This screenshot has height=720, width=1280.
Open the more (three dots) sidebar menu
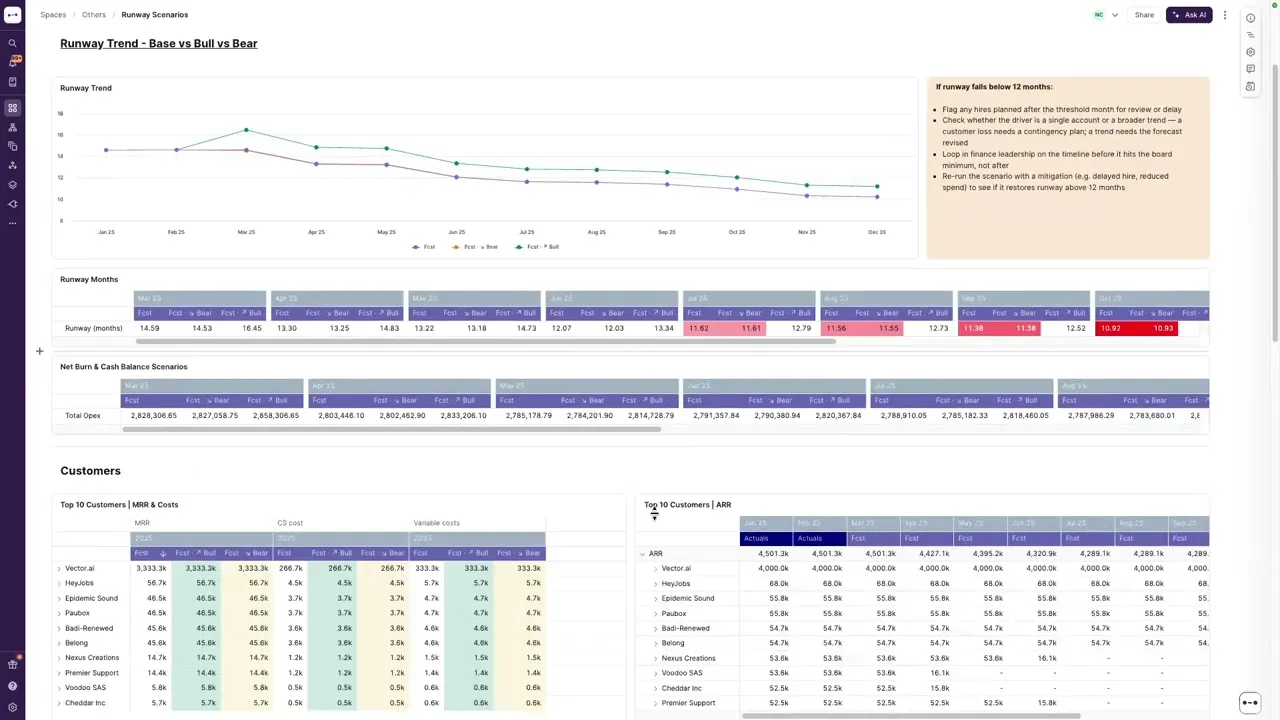[12, 223]
